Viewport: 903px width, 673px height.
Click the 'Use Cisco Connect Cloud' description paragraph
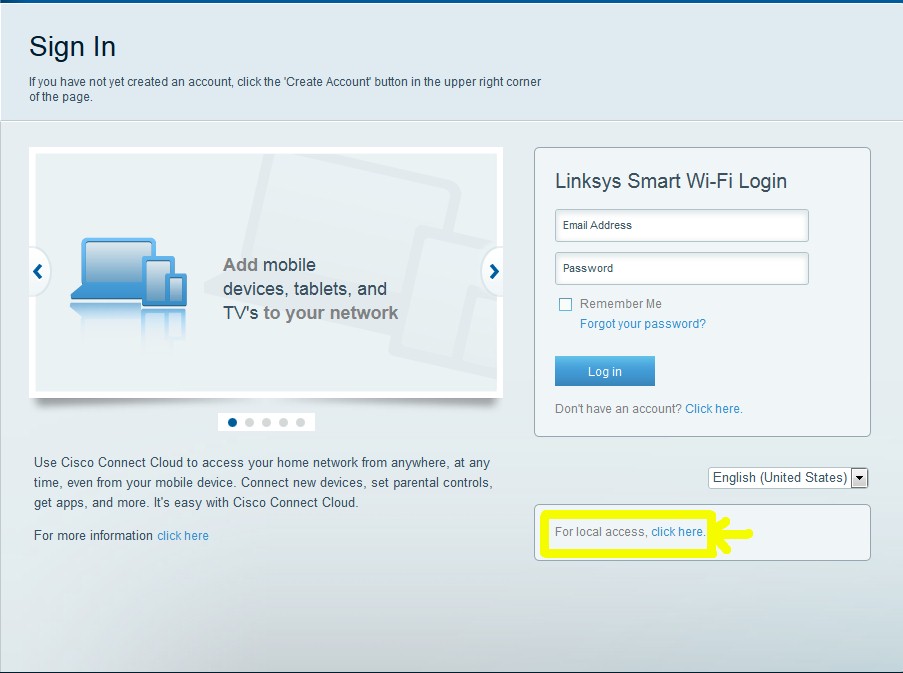(263, 482)
